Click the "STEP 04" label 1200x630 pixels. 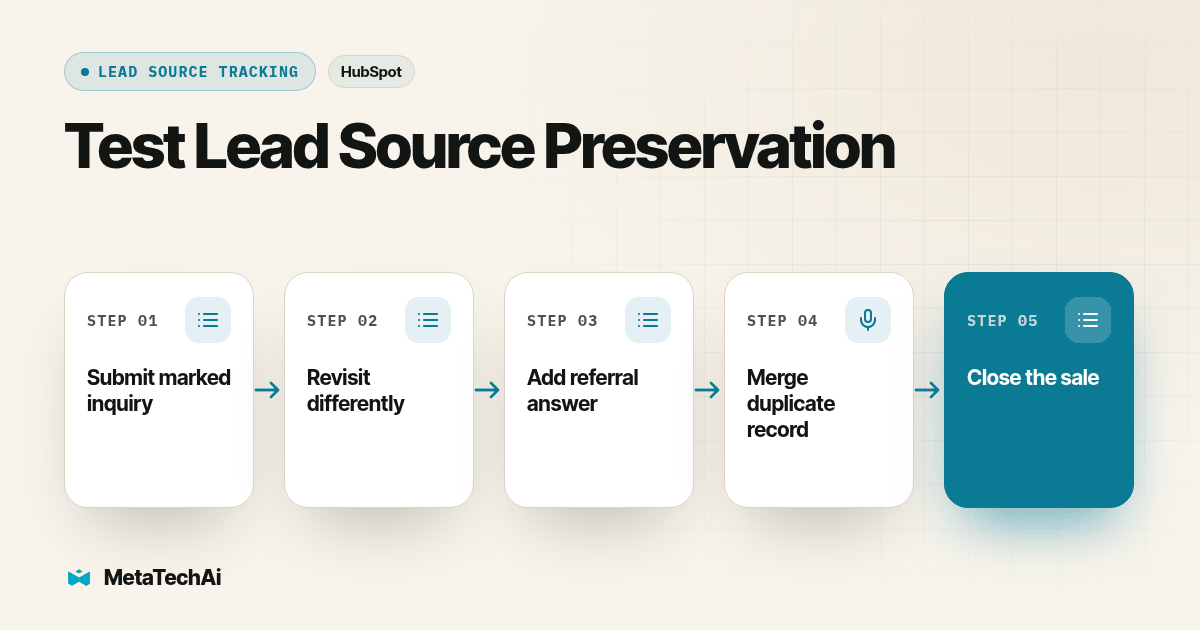coord(783,321)
